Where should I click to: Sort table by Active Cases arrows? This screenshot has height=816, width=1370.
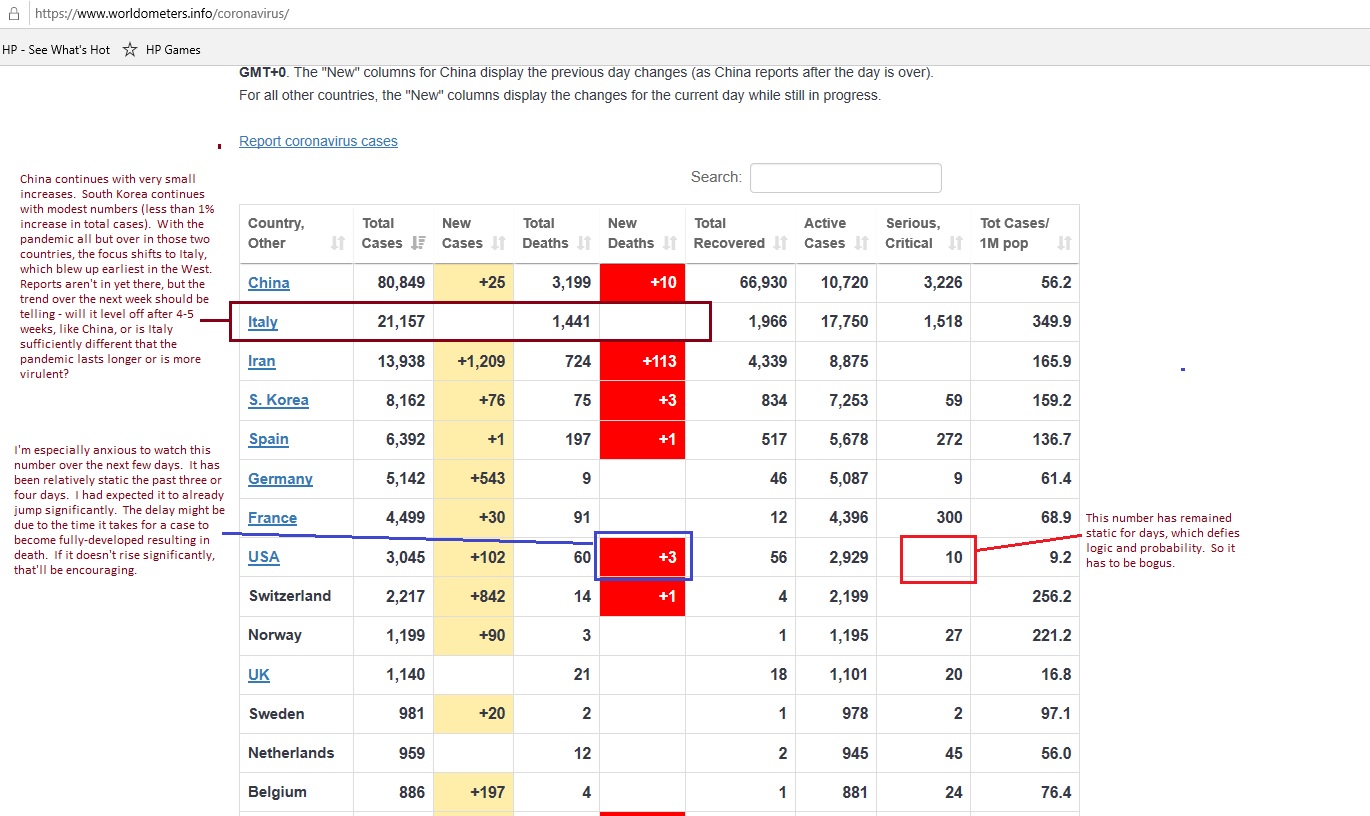pyautogui.click(x=863, y=243)
